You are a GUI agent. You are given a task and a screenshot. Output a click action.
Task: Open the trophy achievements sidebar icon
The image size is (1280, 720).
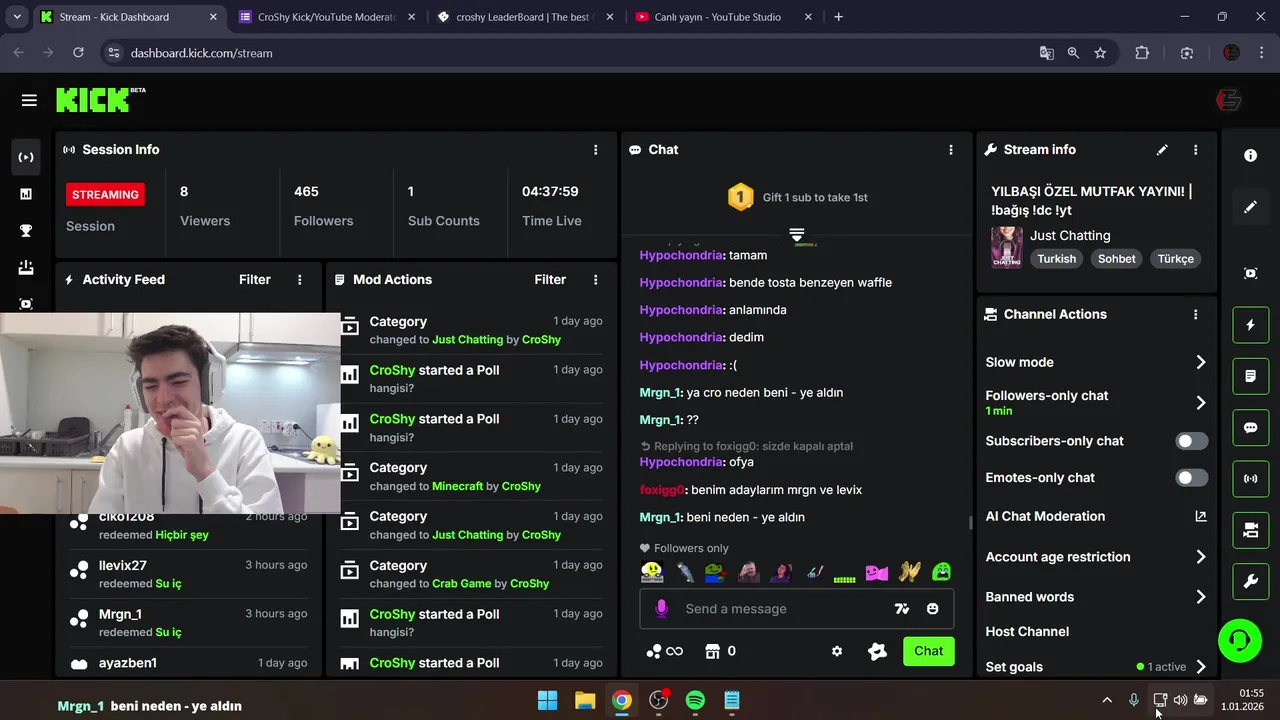[26, 231]
